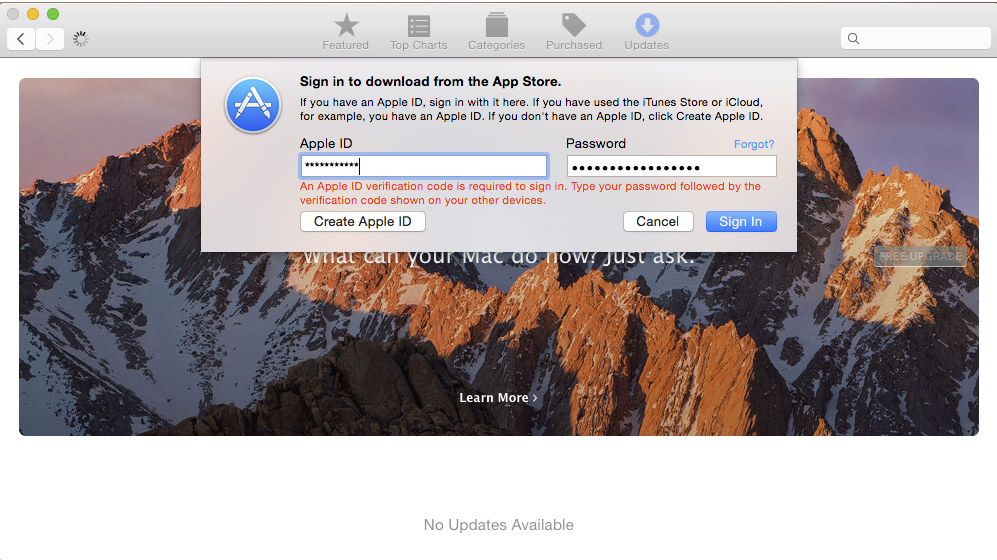
Task: Click the loading spinner icon
Action: (x=80, y=39)
